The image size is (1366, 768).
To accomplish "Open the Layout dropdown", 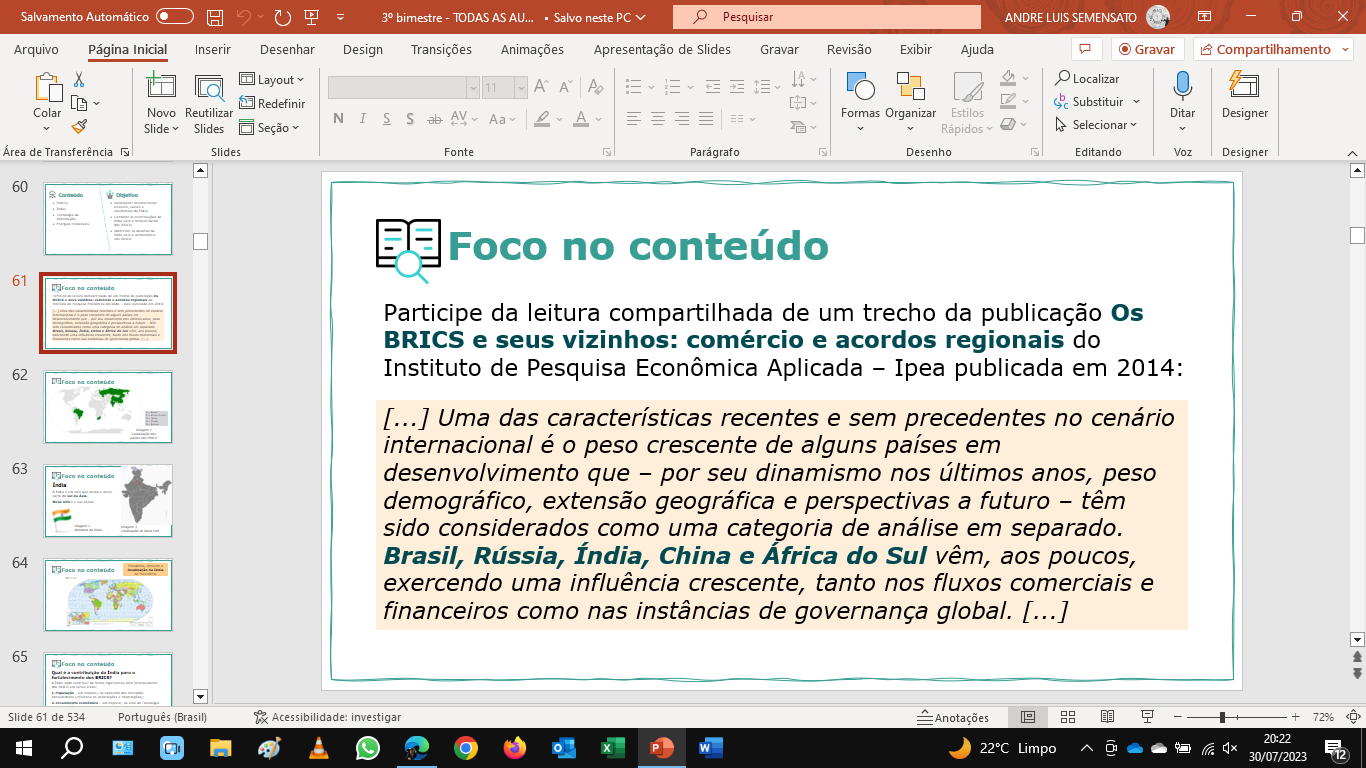I will point(274,80).
